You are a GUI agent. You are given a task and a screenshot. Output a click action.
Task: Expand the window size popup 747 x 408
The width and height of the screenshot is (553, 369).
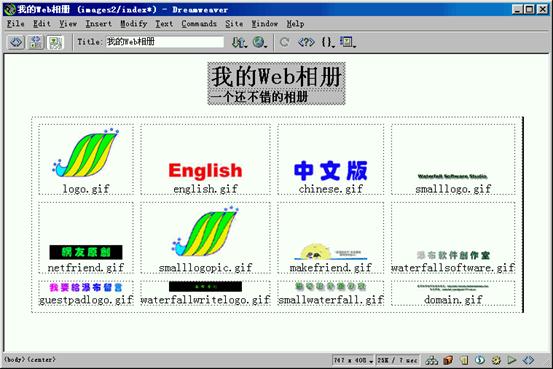353,360
